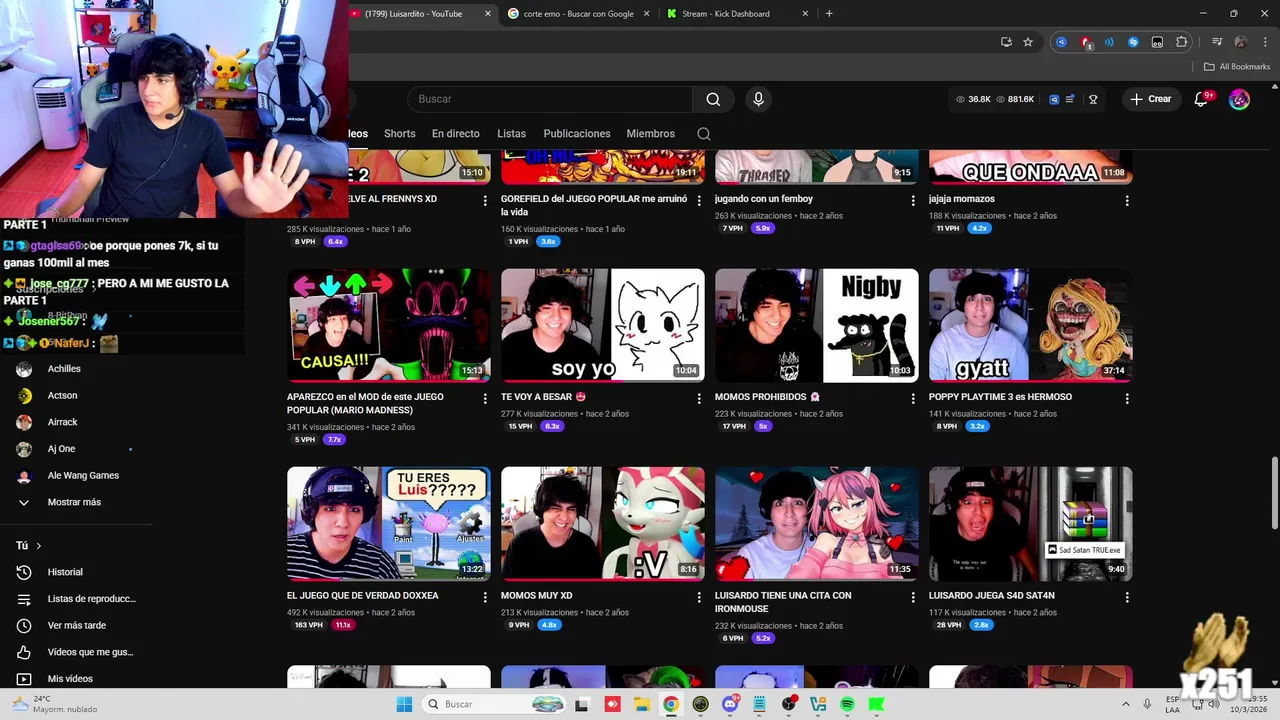Open Ver más tarde clock icon
Screen dimensions: 1280x720
click(24, 625)
